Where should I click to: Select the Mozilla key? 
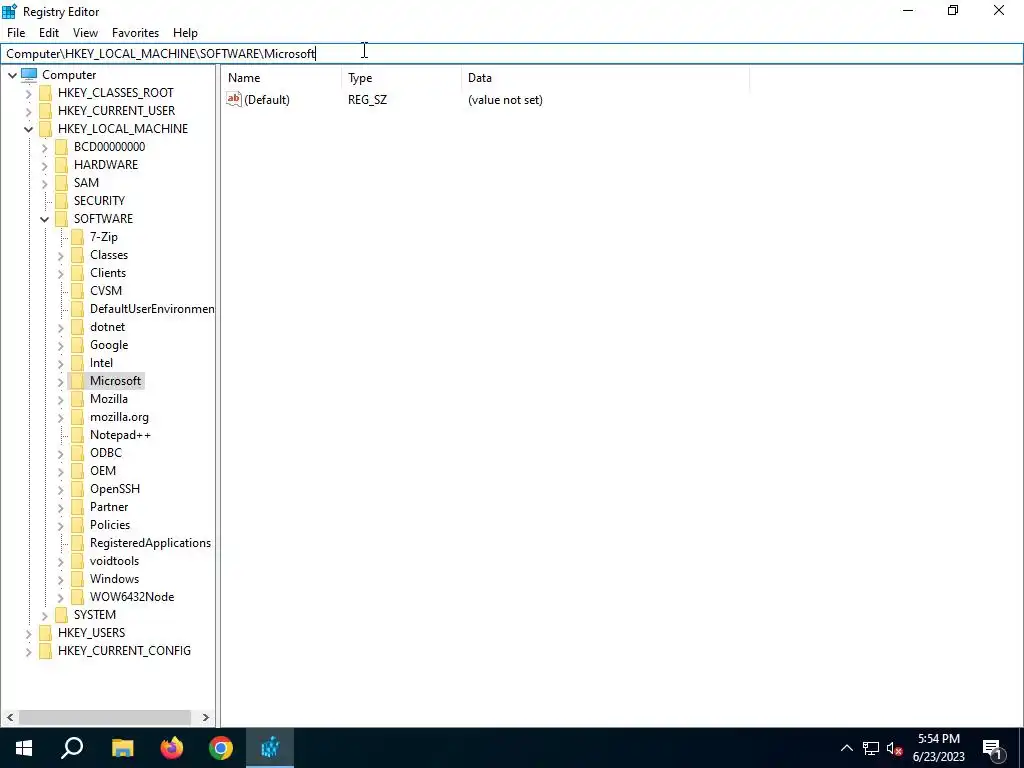[108, 399]
